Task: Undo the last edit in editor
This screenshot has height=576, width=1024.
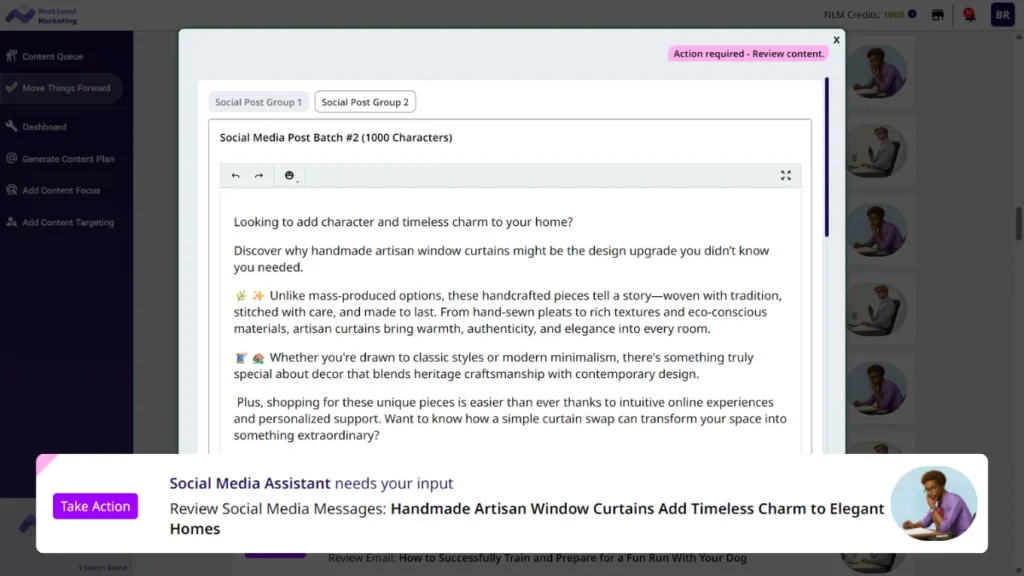Action: coord(236,176)
